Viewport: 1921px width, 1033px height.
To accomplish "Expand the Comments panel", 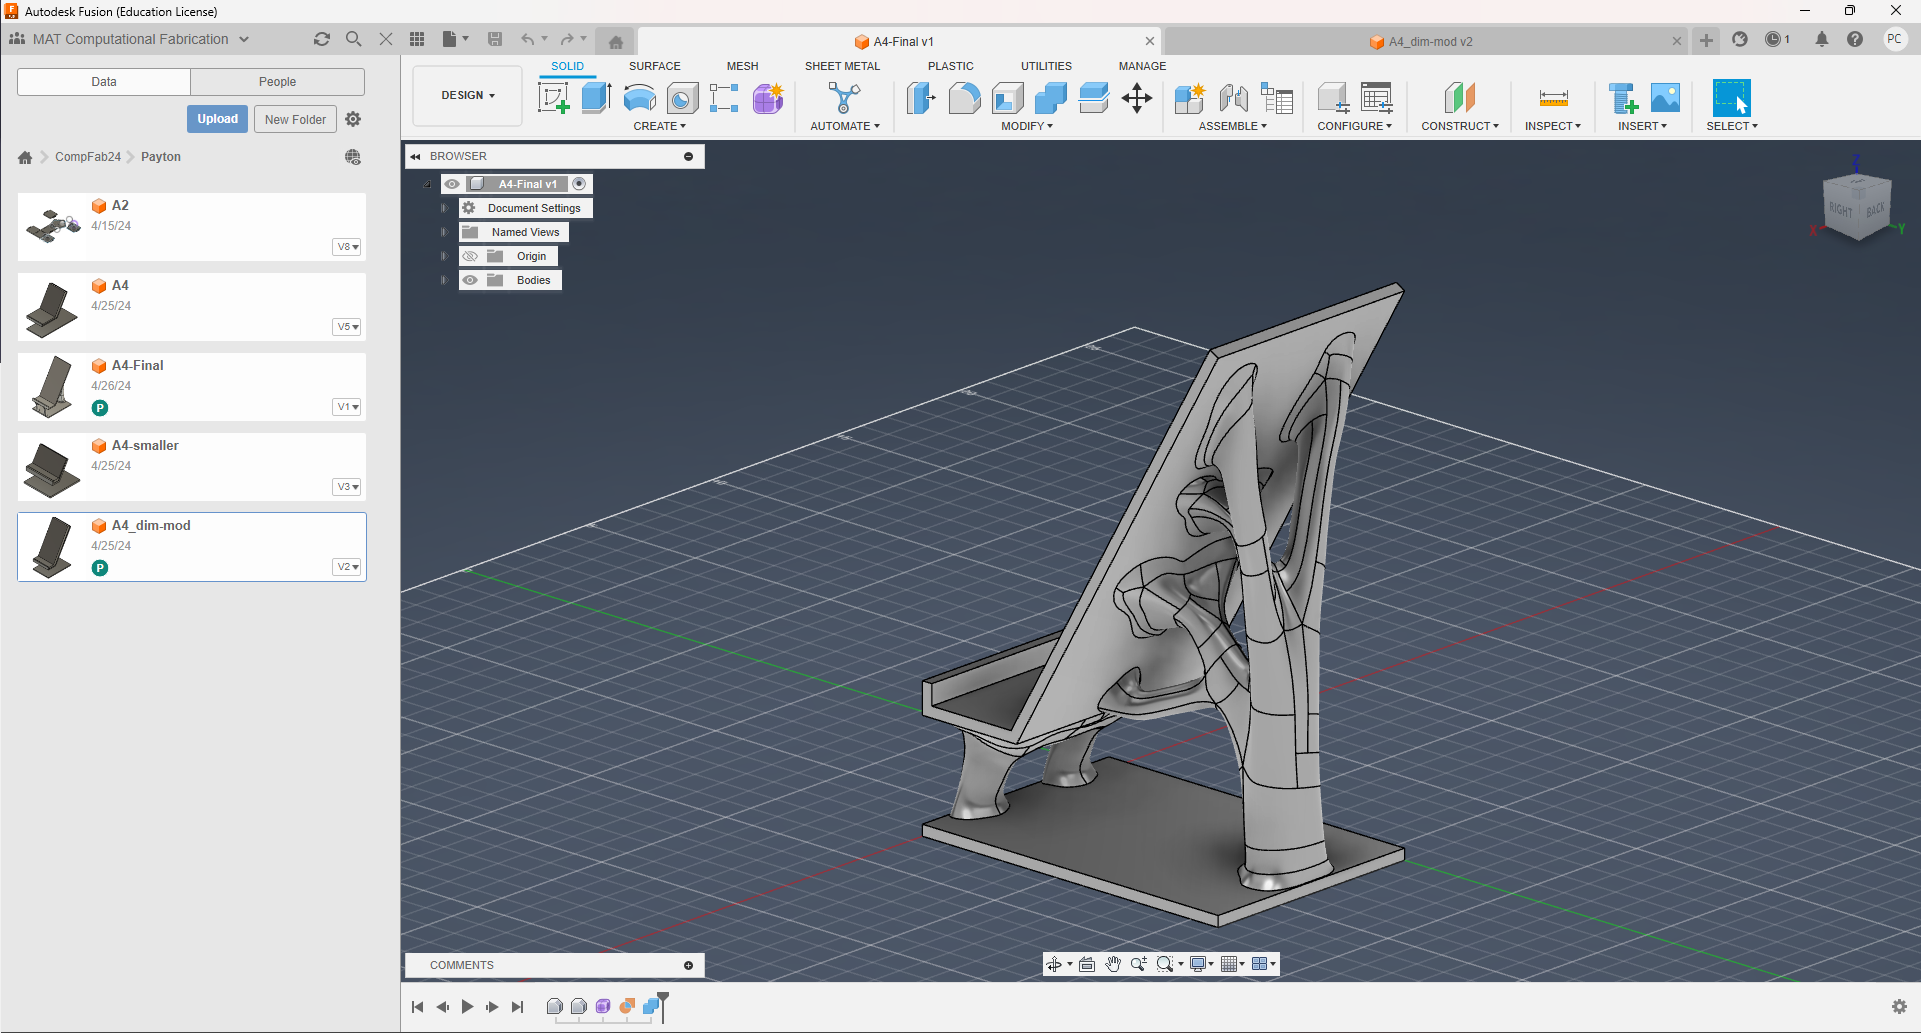I will coord(688,965).
